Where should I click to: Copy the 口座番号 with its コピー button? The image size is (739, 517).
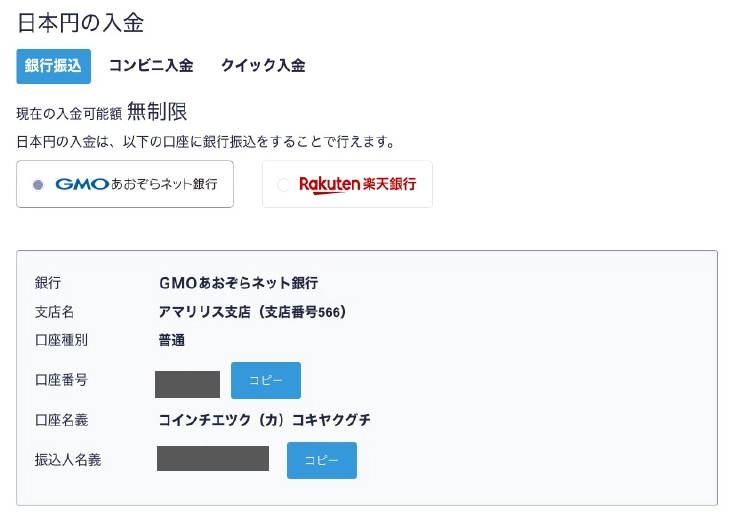[x=266, y=380]
